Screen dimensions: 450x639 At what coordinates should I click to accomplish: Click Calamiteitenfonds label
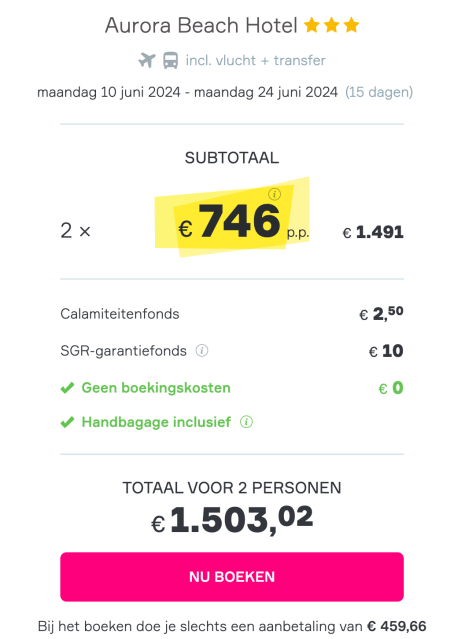click(120, 314)
